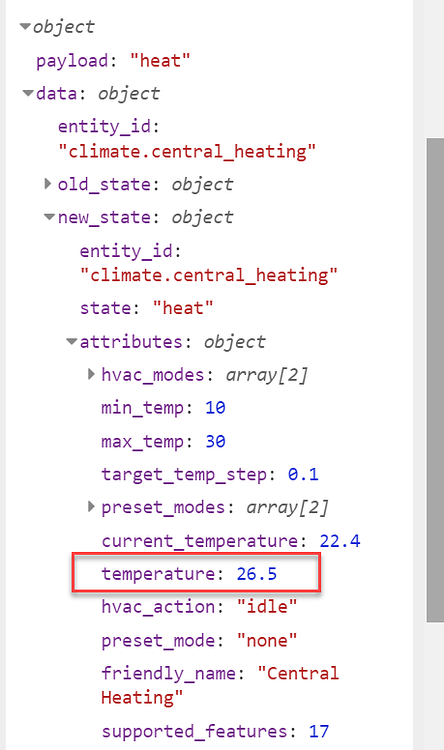444x750 pixels.
Task: Select the payload "heat" value
Action: (x=160, y=61)
